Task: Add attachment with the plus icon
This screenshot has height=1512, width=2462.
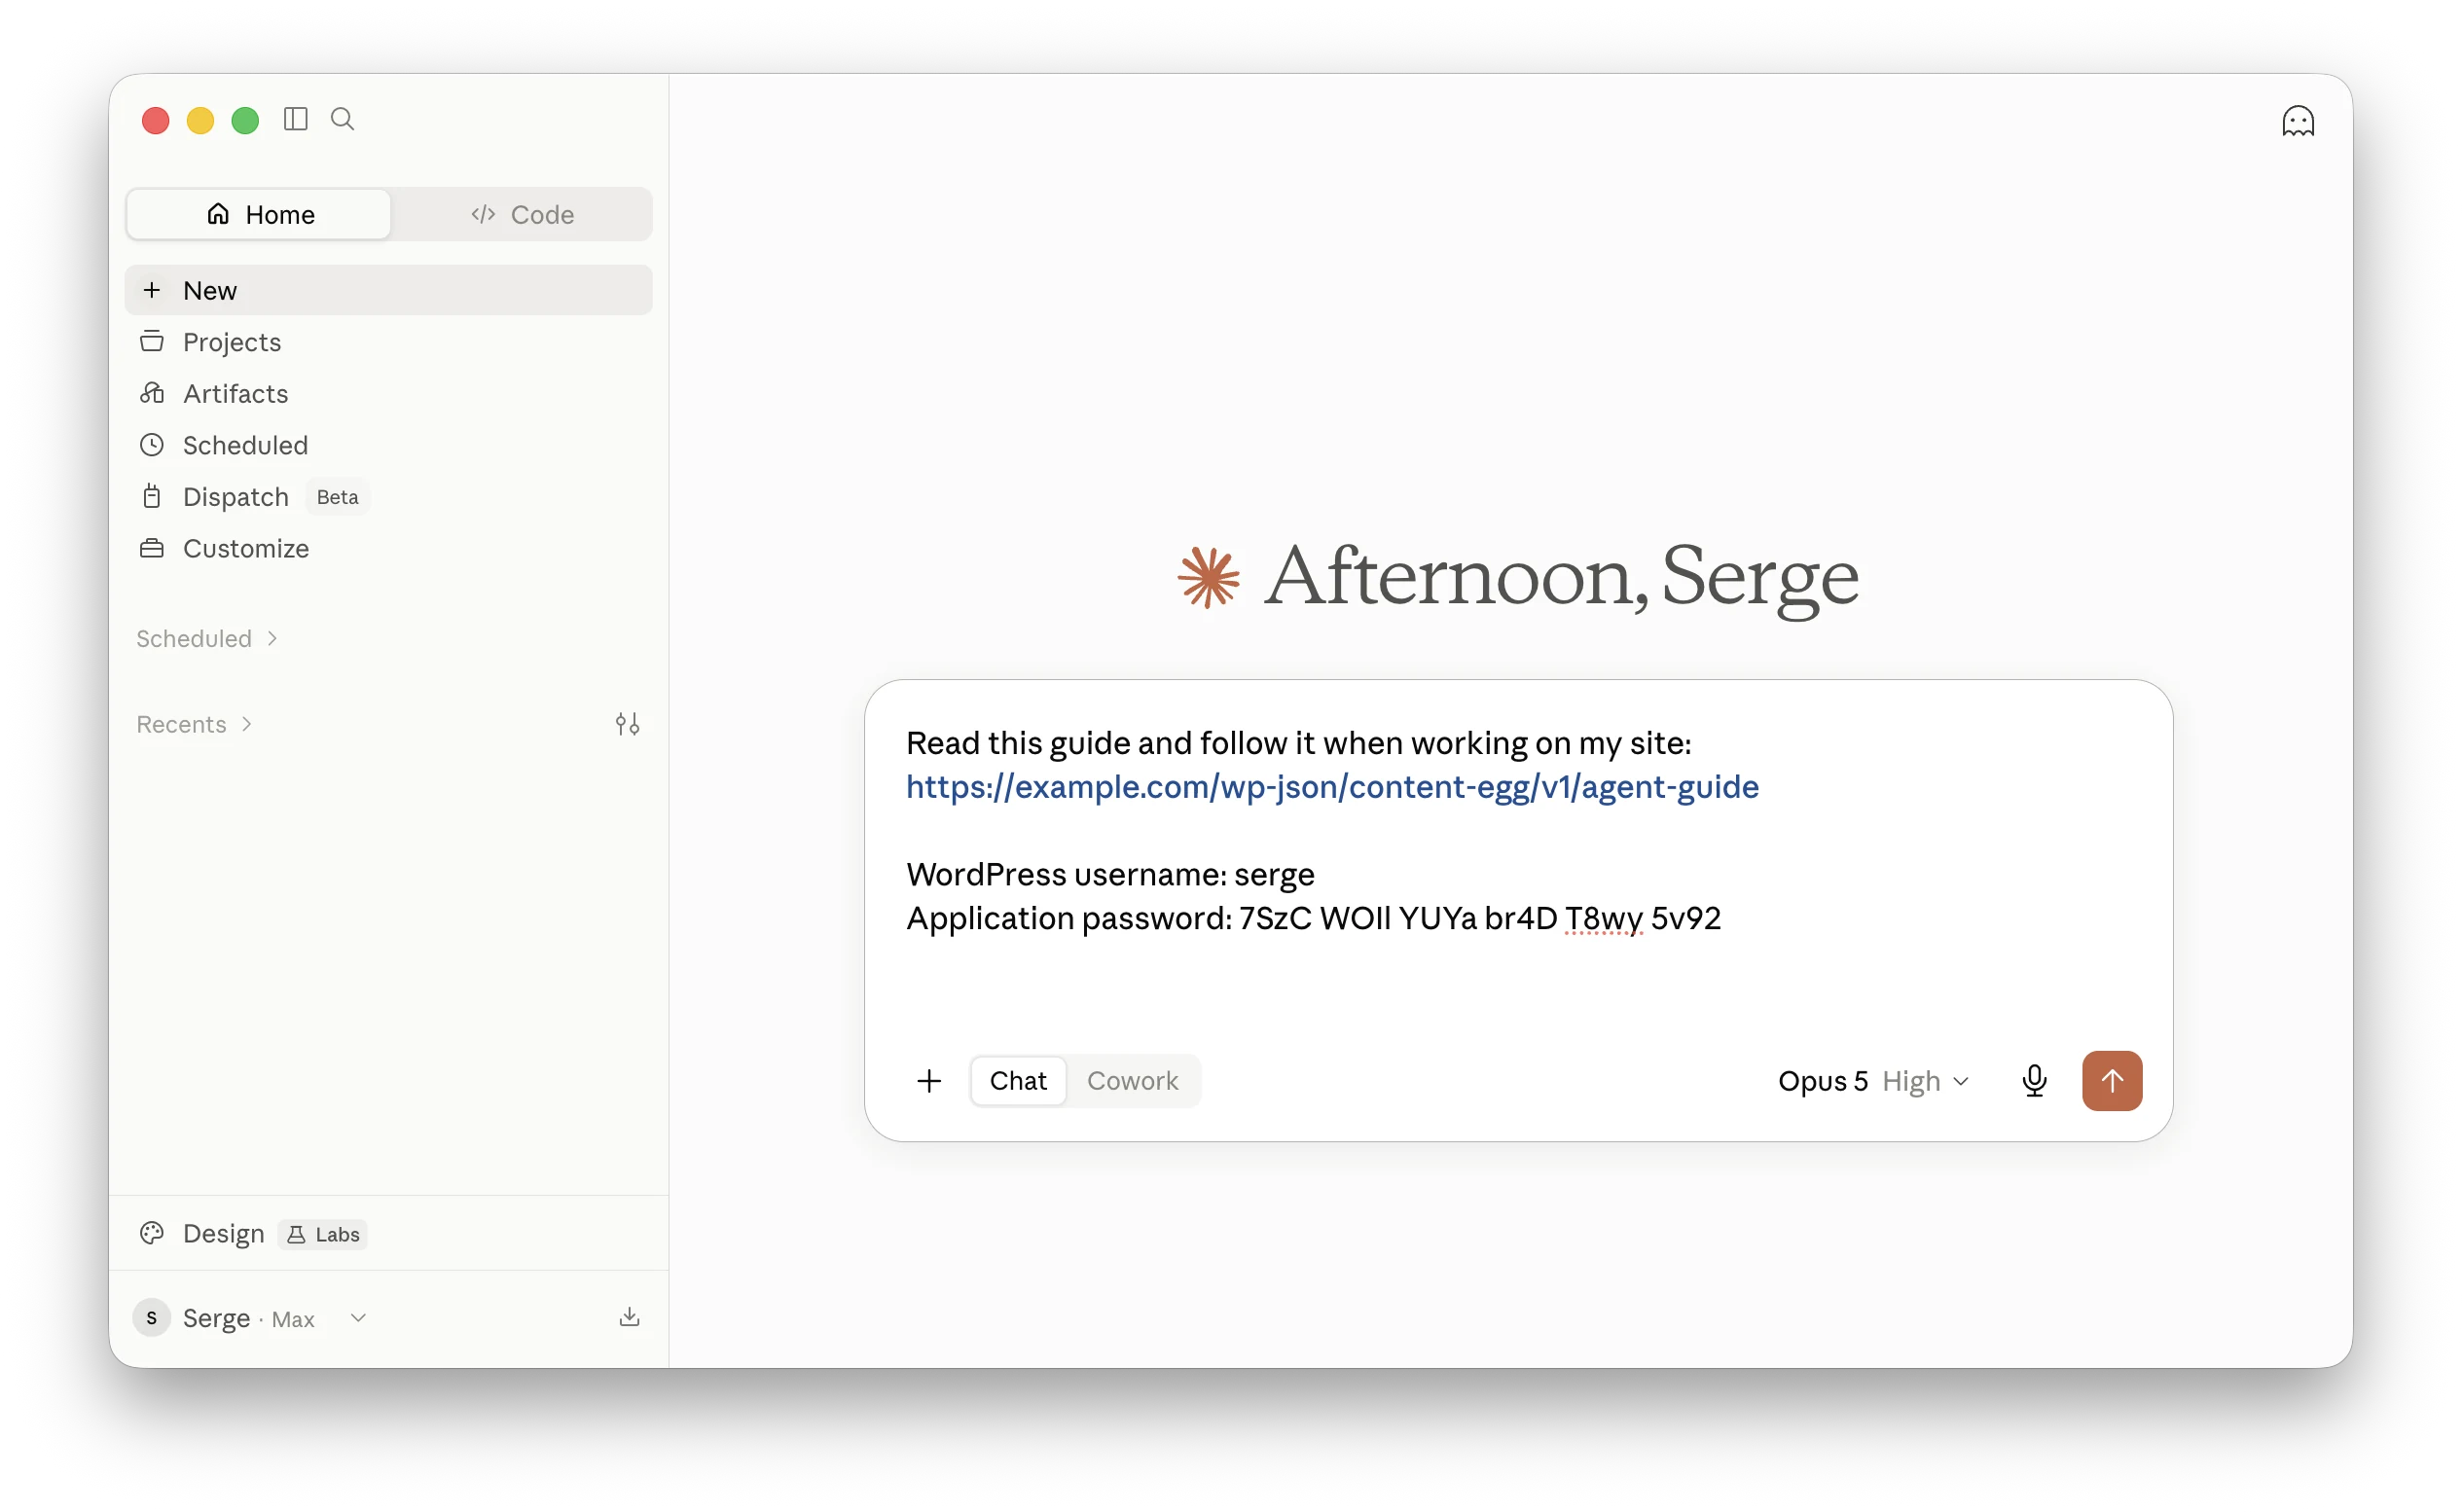Action: 929,1081
